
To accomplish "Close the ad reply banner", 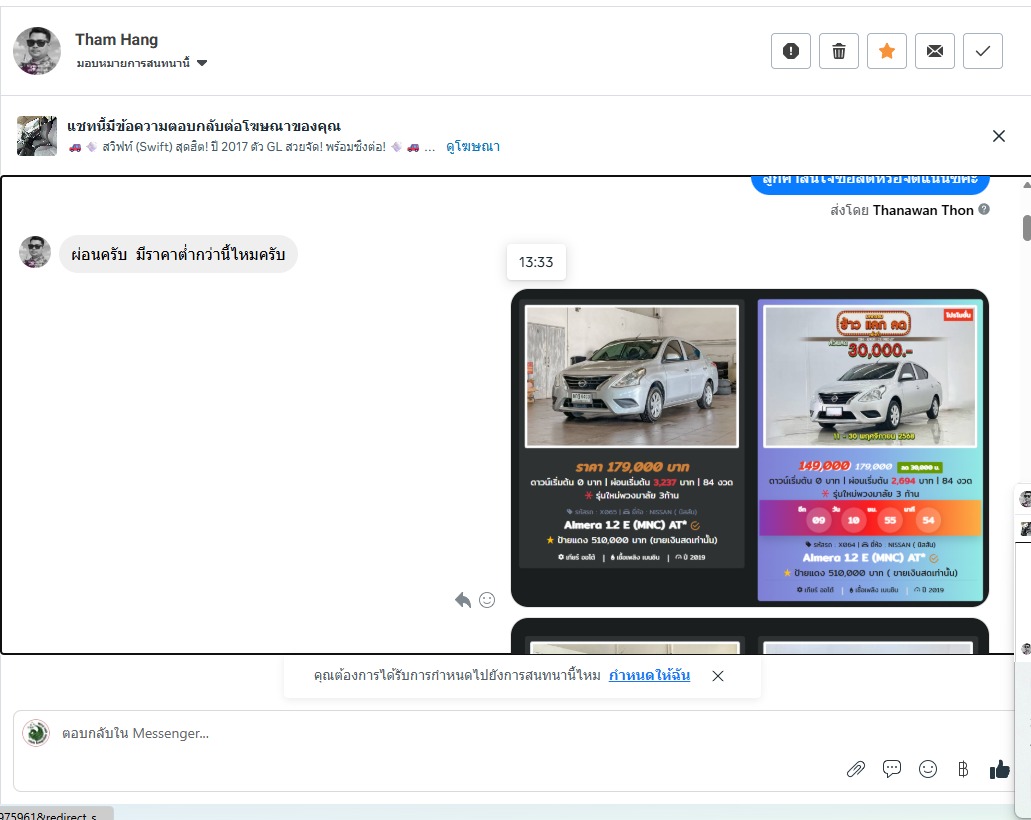I will (x=998, y=136).
